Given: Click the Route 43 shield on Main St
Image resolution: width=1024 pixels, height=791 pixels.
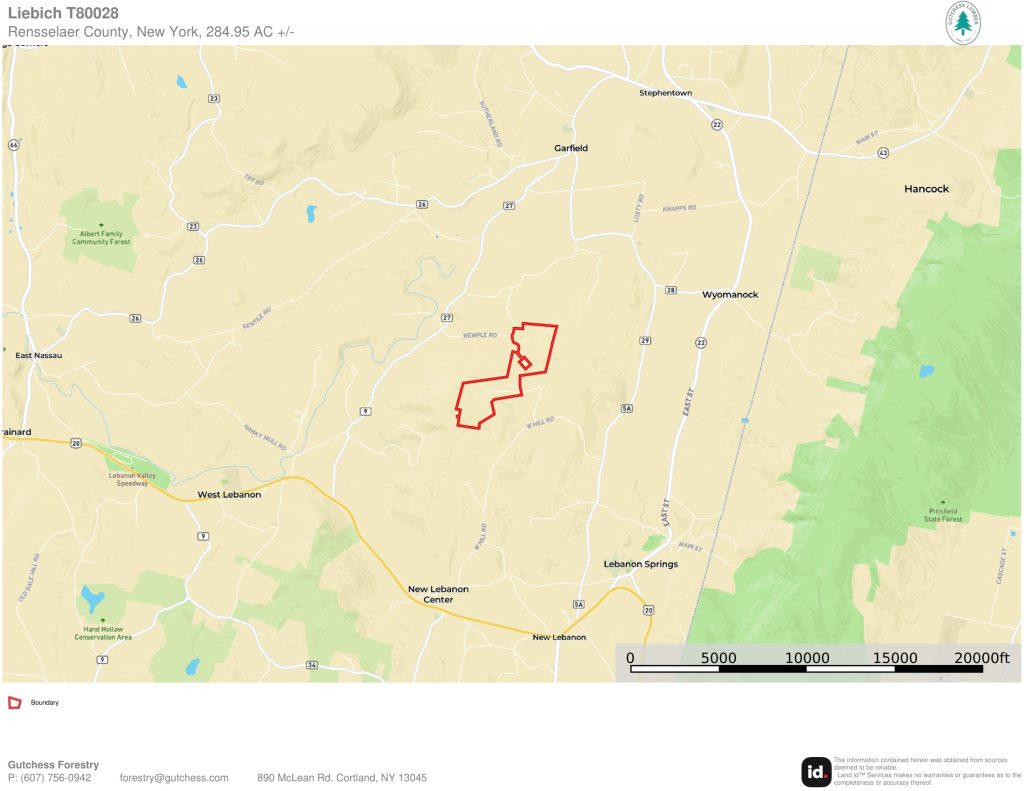Looking at the screenshot, I should click(x=883, y=153).
